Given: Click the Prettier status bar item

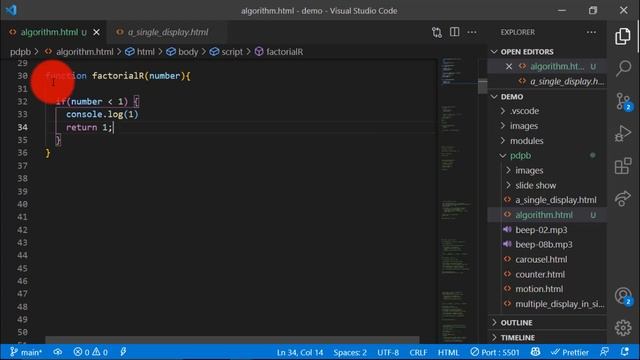Looking at the screenshot, I should [570, 352].
